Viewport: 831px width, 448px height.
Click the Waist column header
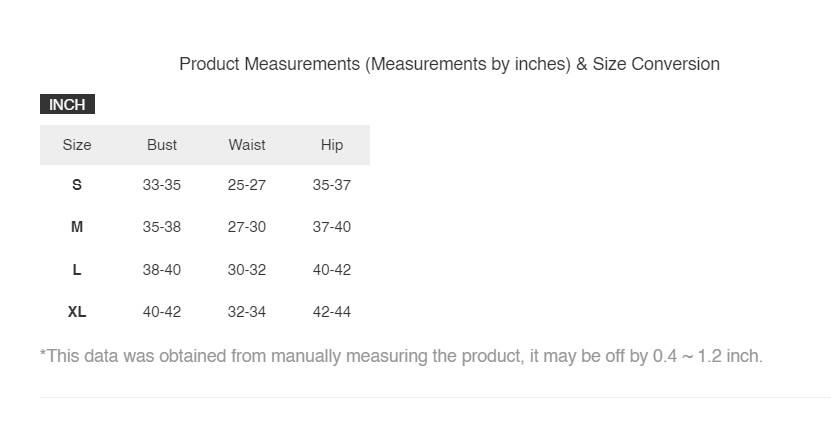[247, 145]
